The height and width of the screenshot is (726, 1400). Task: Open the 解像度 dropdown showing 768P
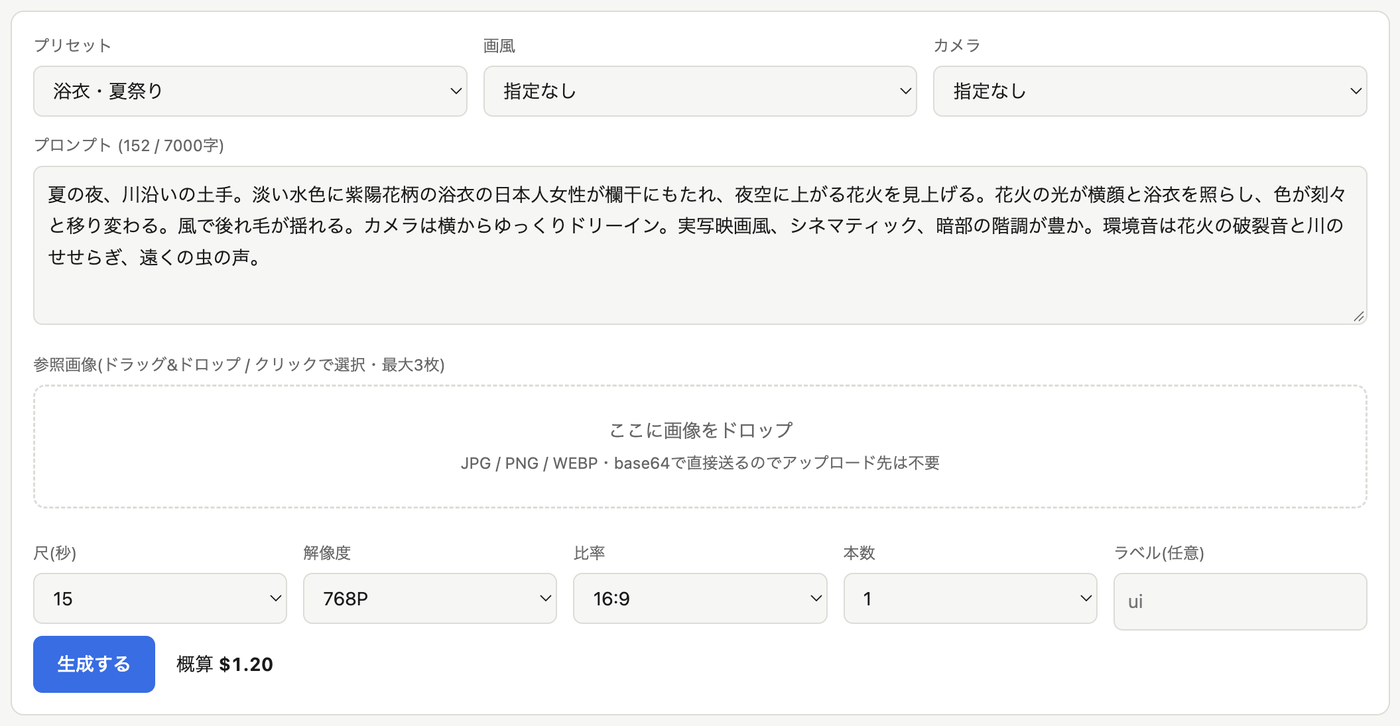(430, 598)
